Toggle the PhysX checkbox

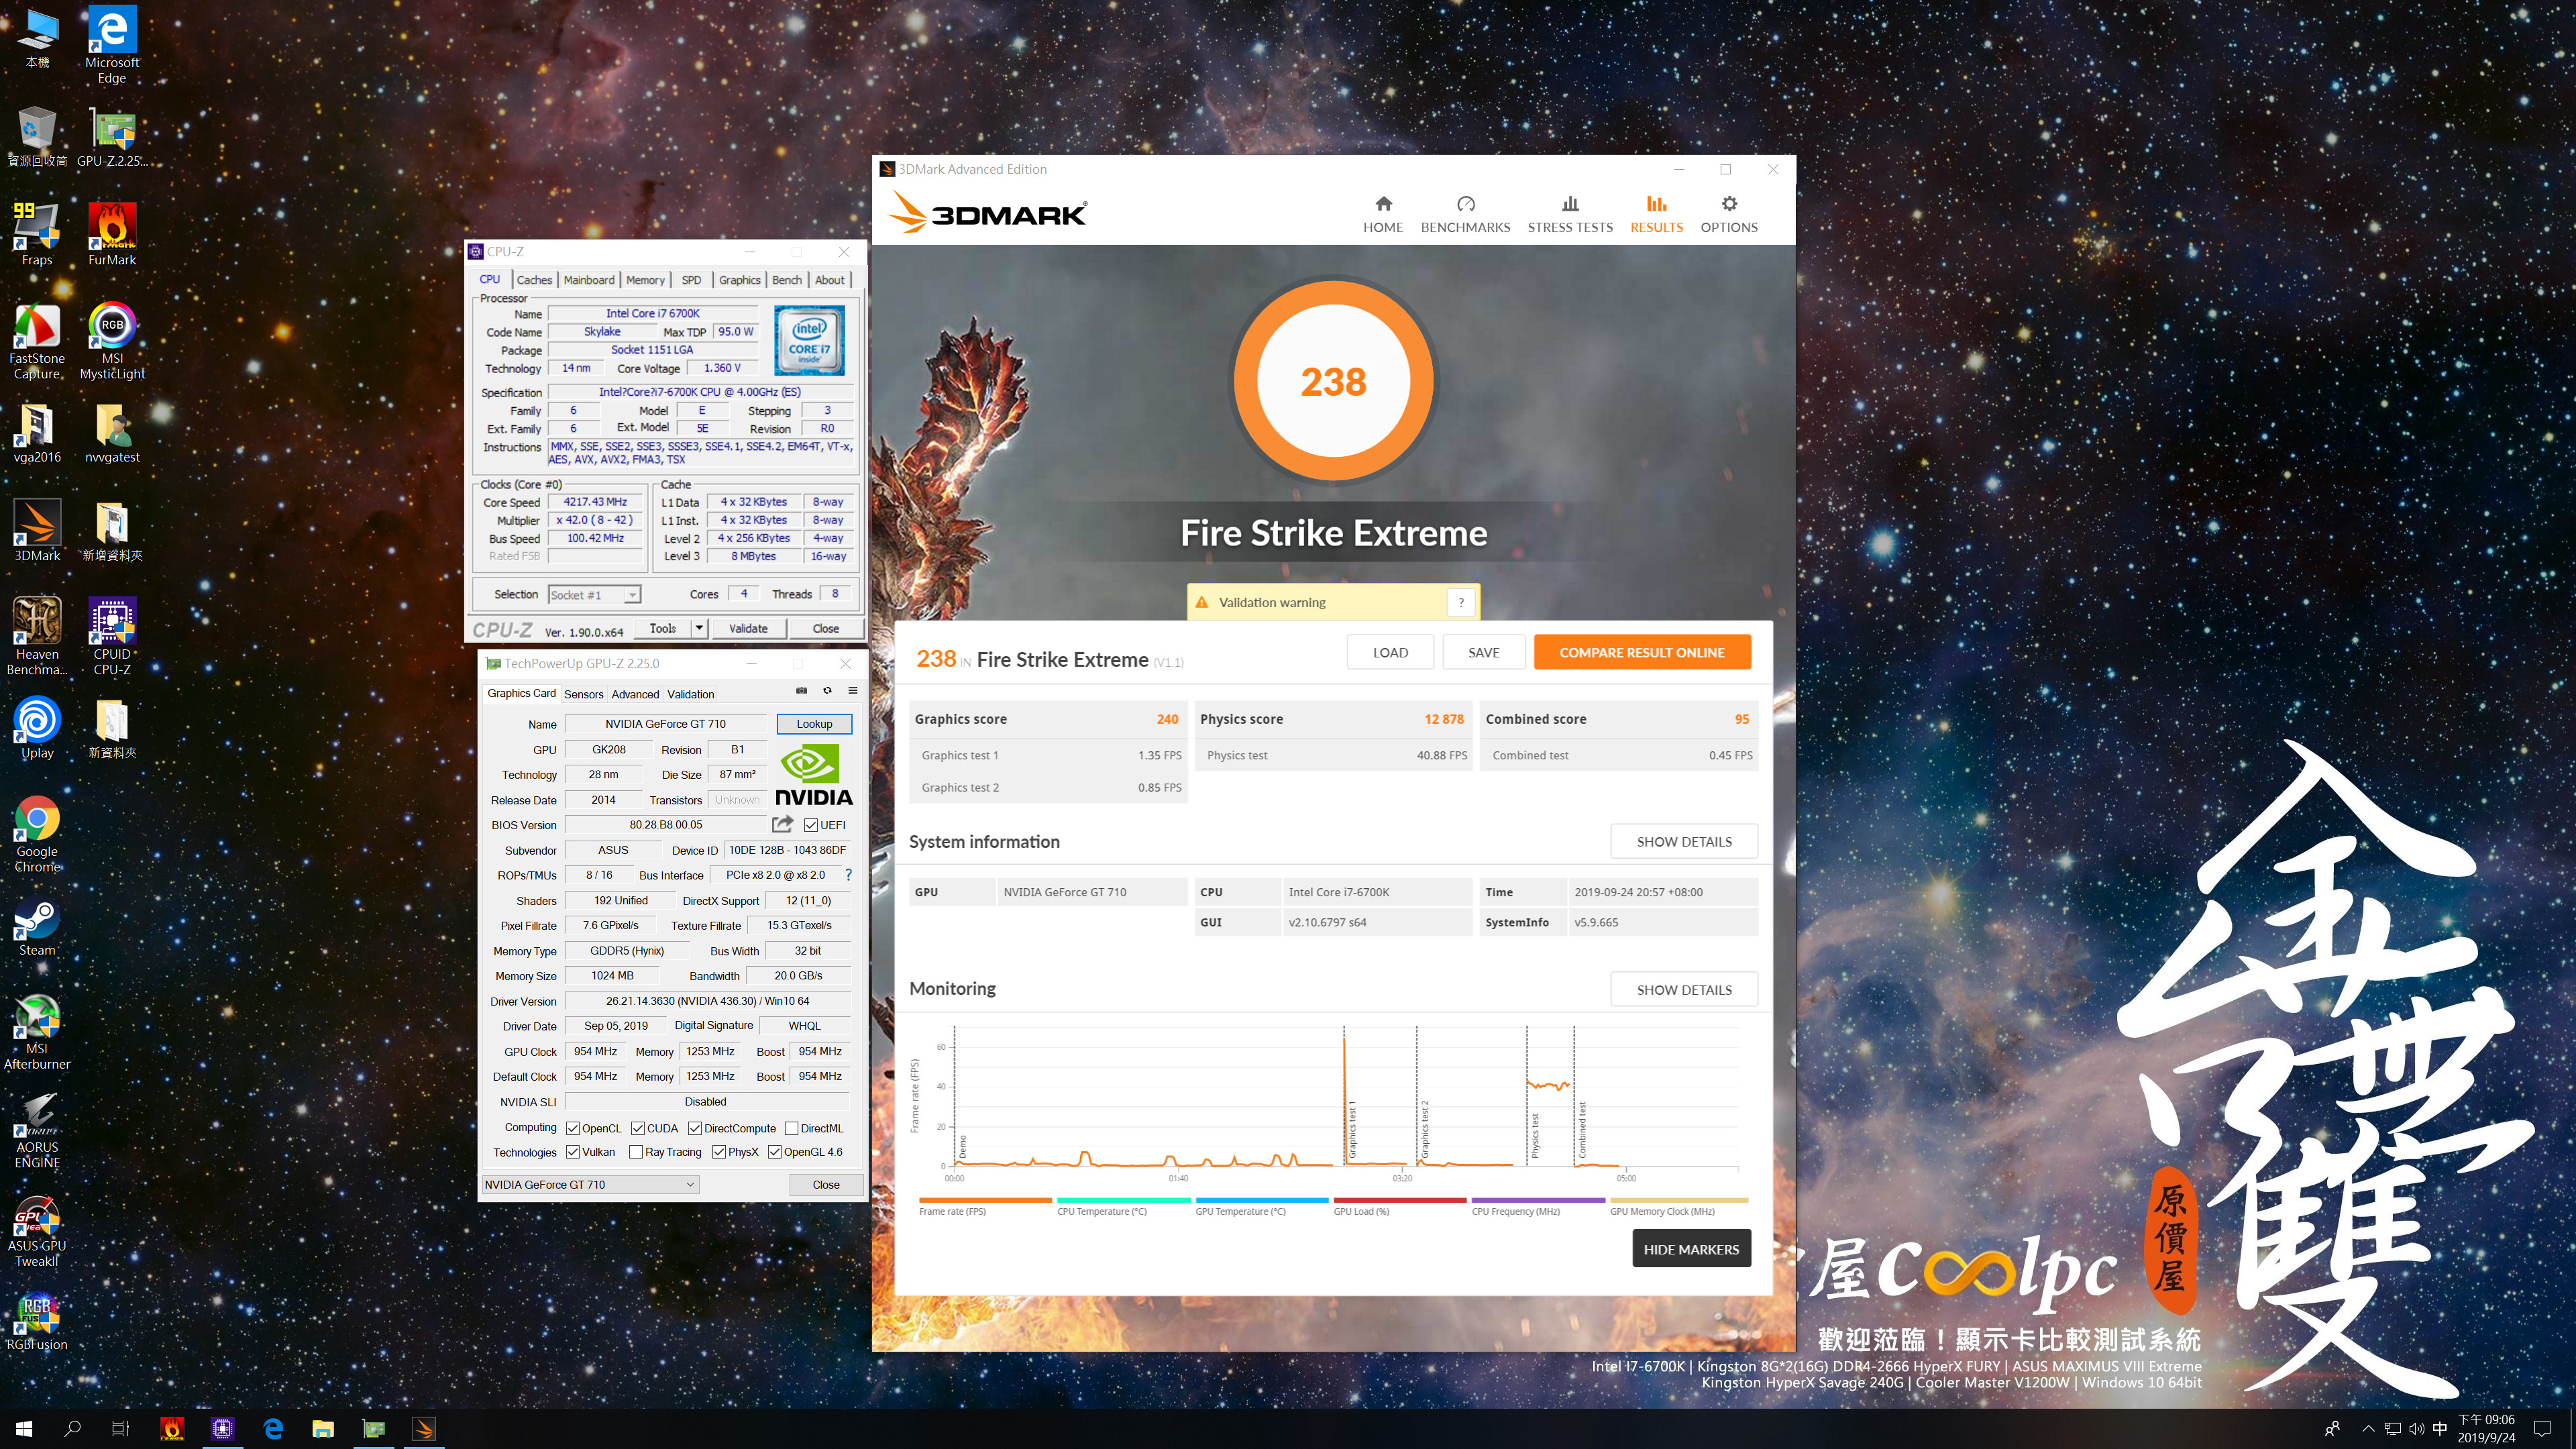point(719,1152)
